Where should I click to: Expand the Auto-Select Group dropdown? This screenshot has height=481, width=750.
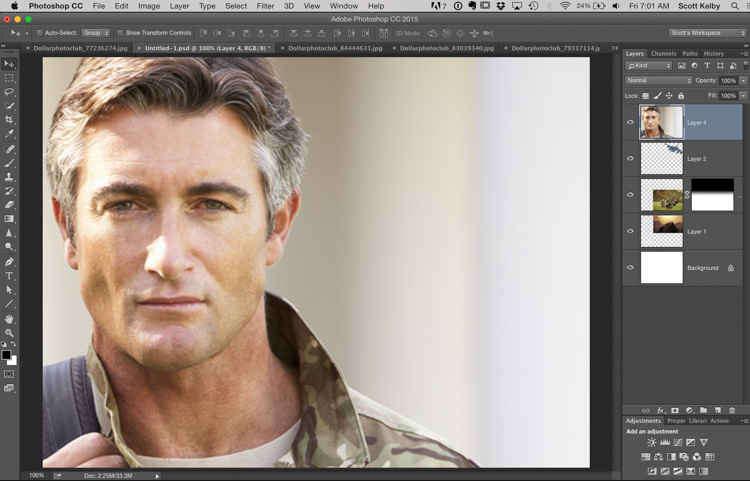[x=96, y=33]
